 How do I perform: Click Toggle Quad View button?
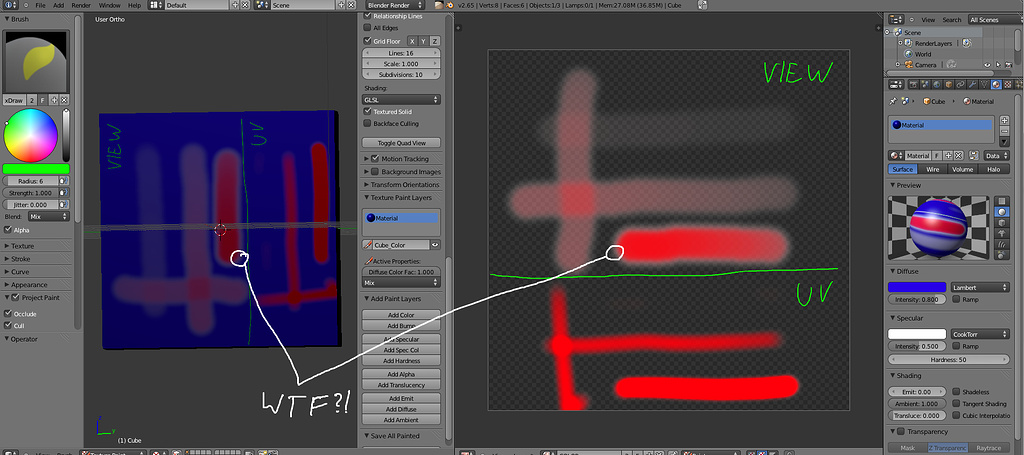(x=401, y=142)
